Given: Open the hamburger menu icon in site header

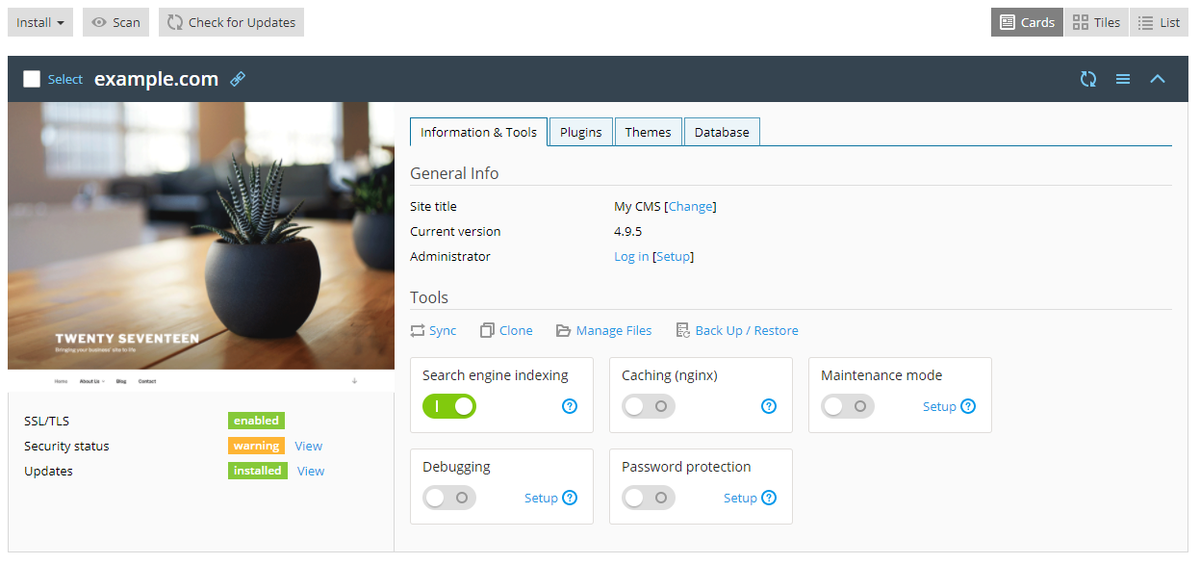Looking at the screenshot, I should coord(1123,79).
